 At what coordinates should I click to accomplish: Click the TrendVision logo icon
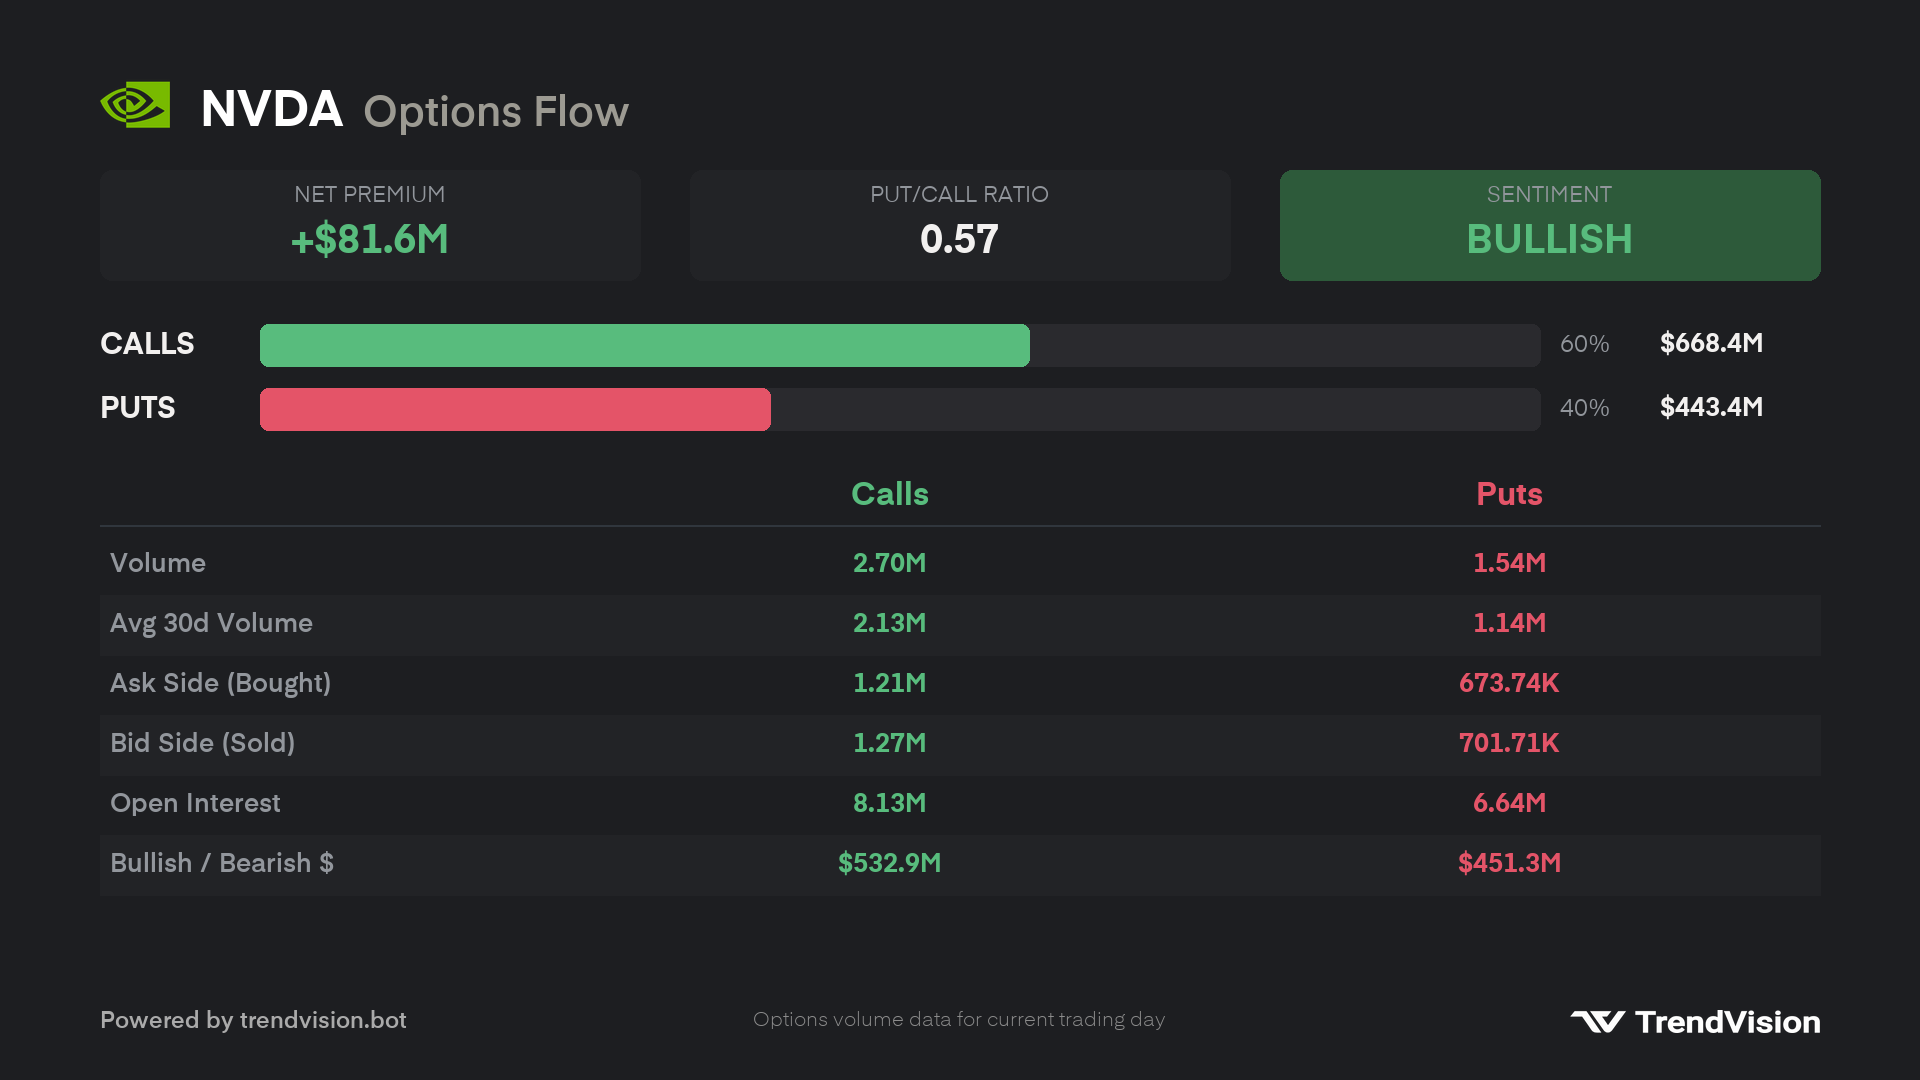coord(1597,1021)
